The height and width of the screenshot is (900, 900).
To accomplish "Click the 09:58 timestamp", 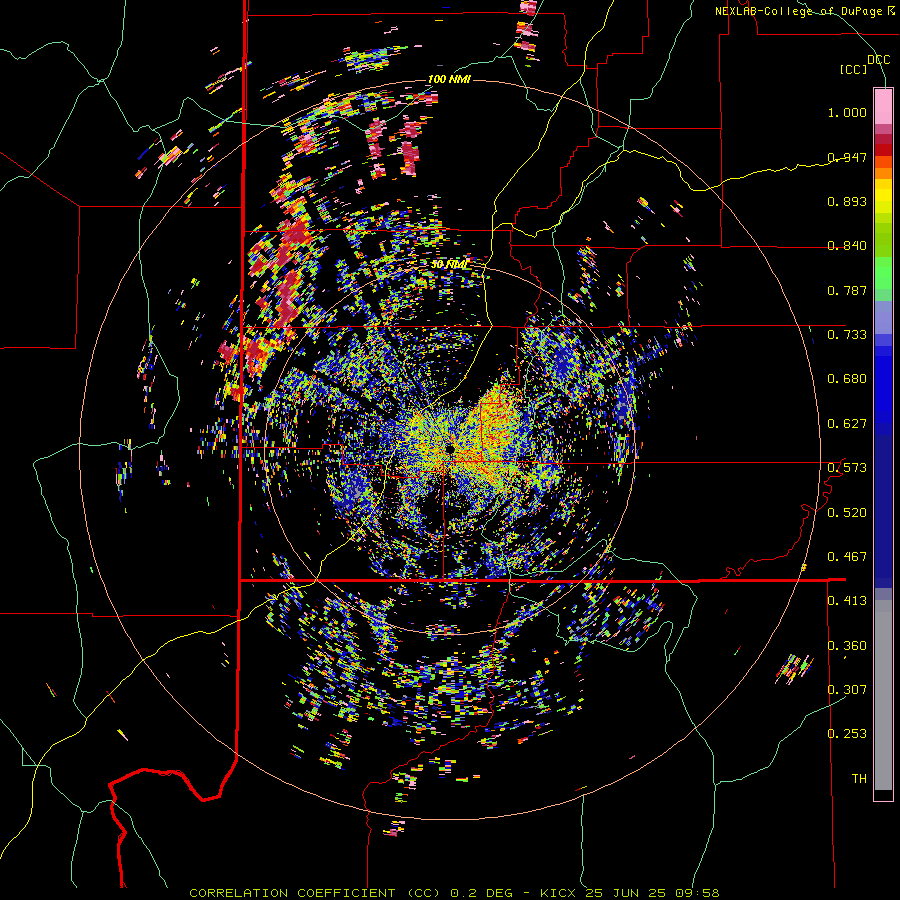I will coord(696,893).
